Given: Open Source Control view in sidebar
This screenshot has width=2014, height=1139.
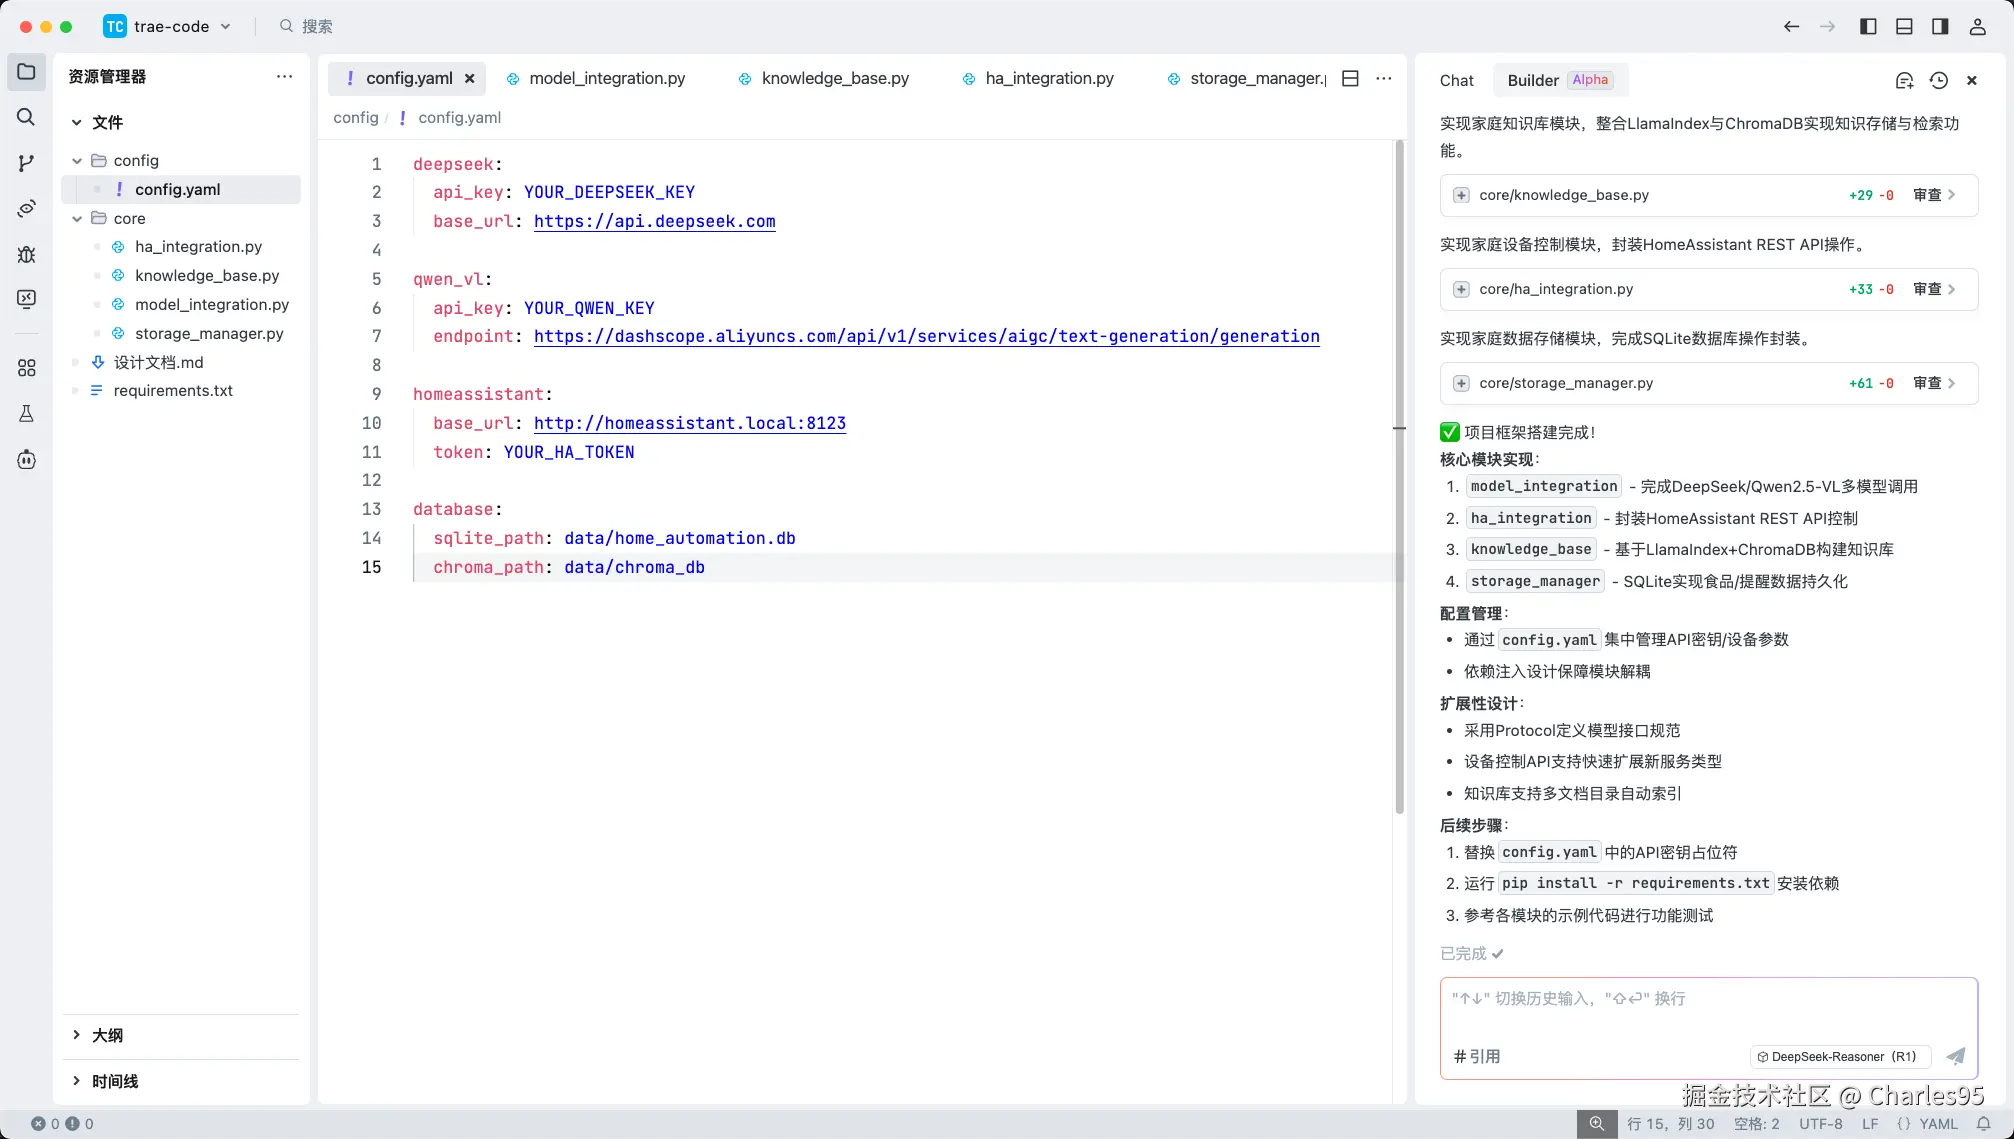Looking at the screenshot, I should [26, 163].
